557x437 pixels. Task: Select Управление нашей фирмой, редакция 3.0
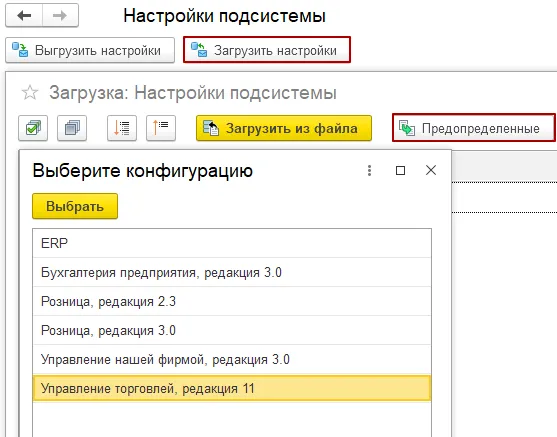coord(232,360)
